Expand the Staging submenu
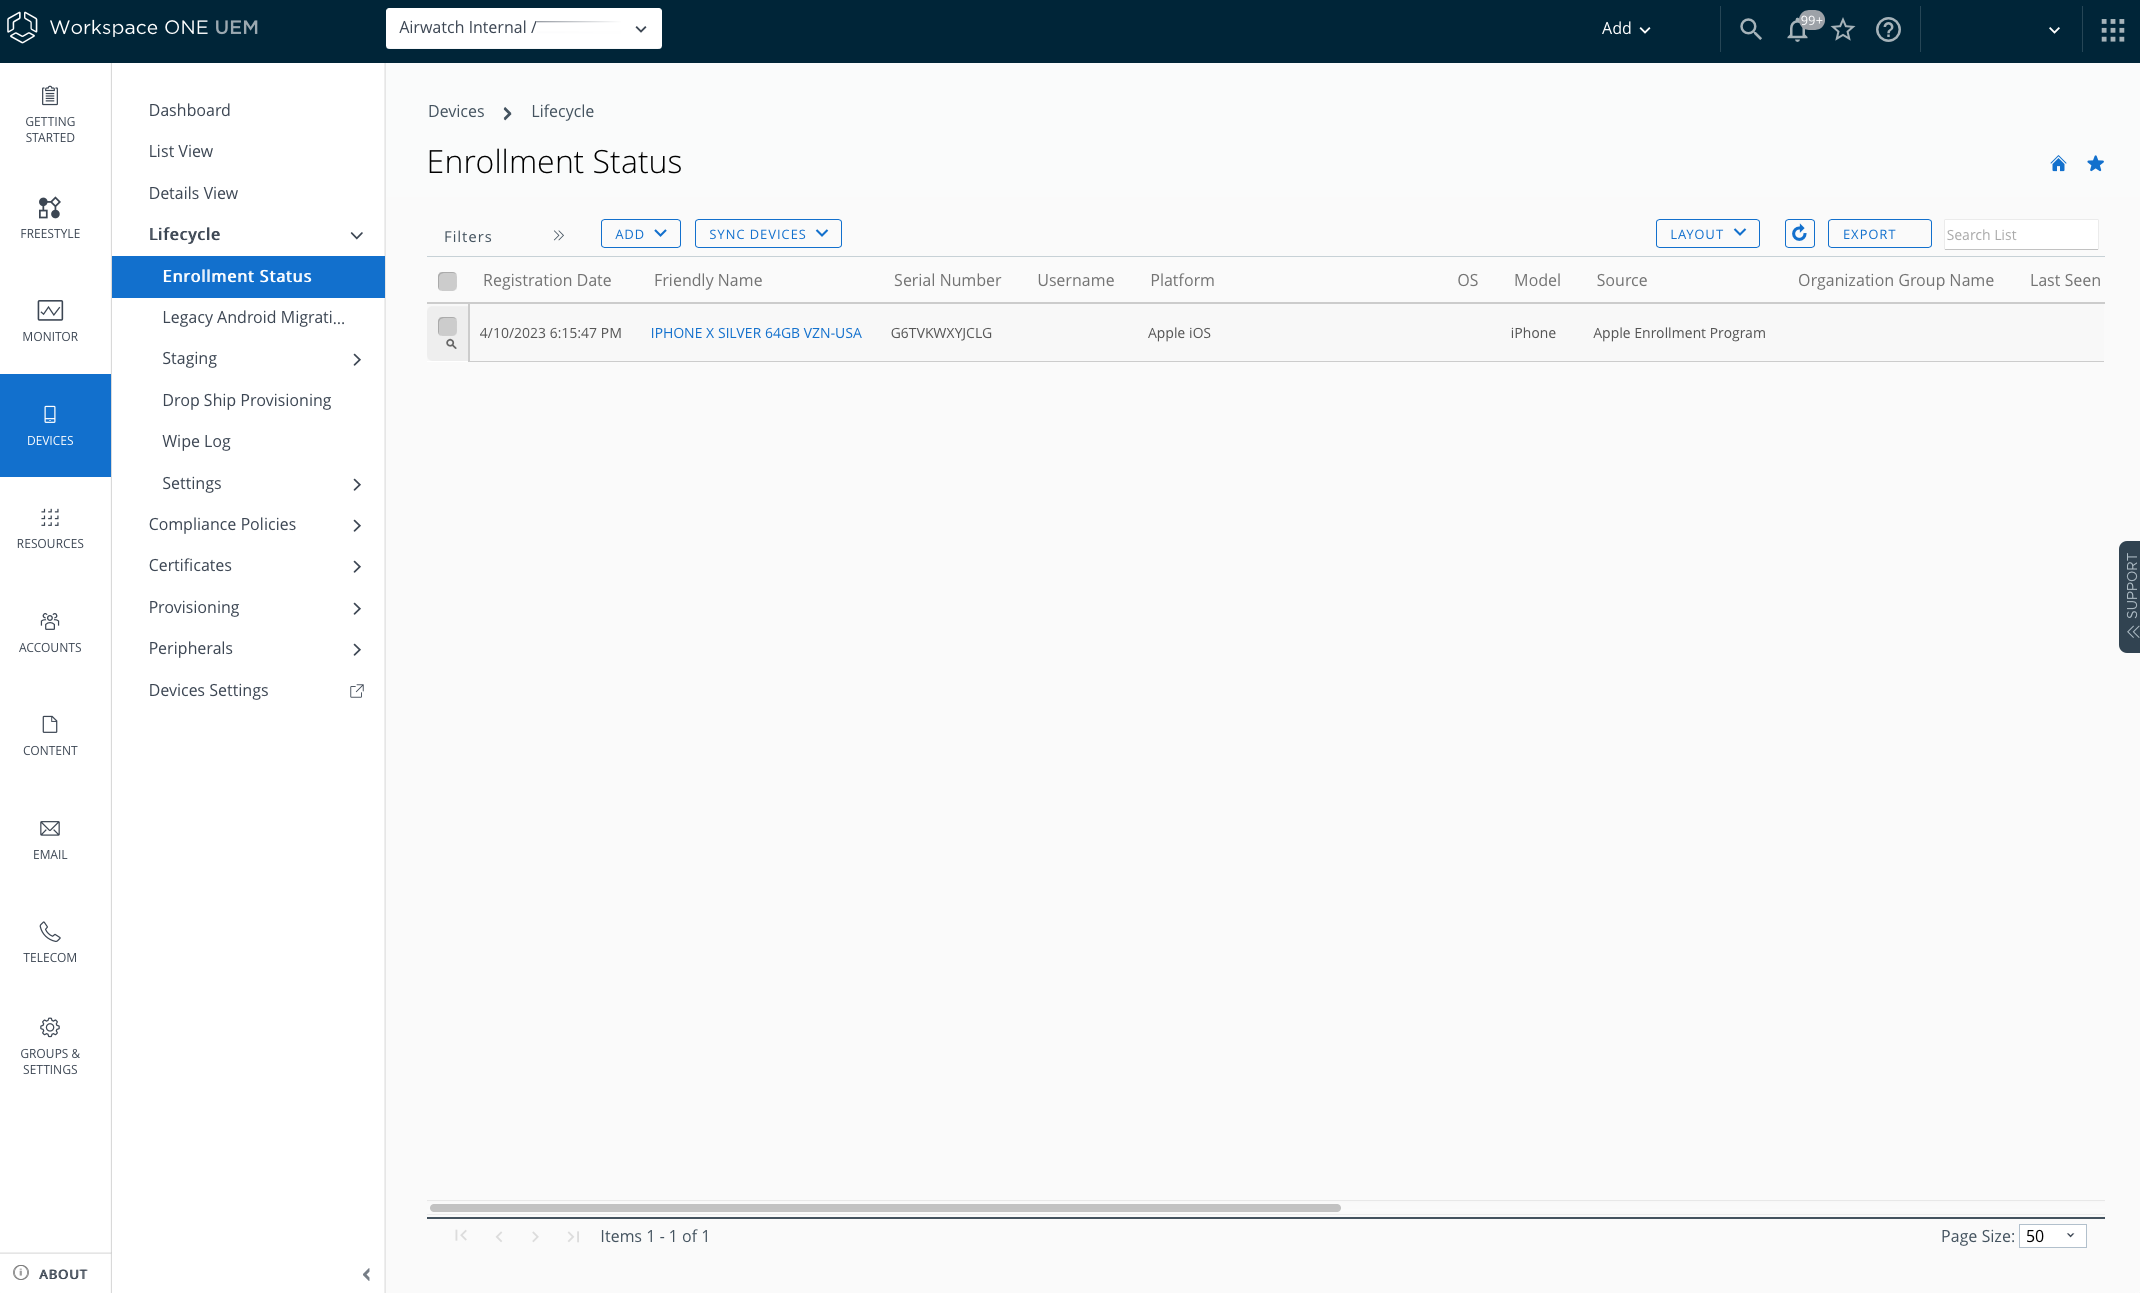The image size is (2140, 1293). tap(357, 359)
